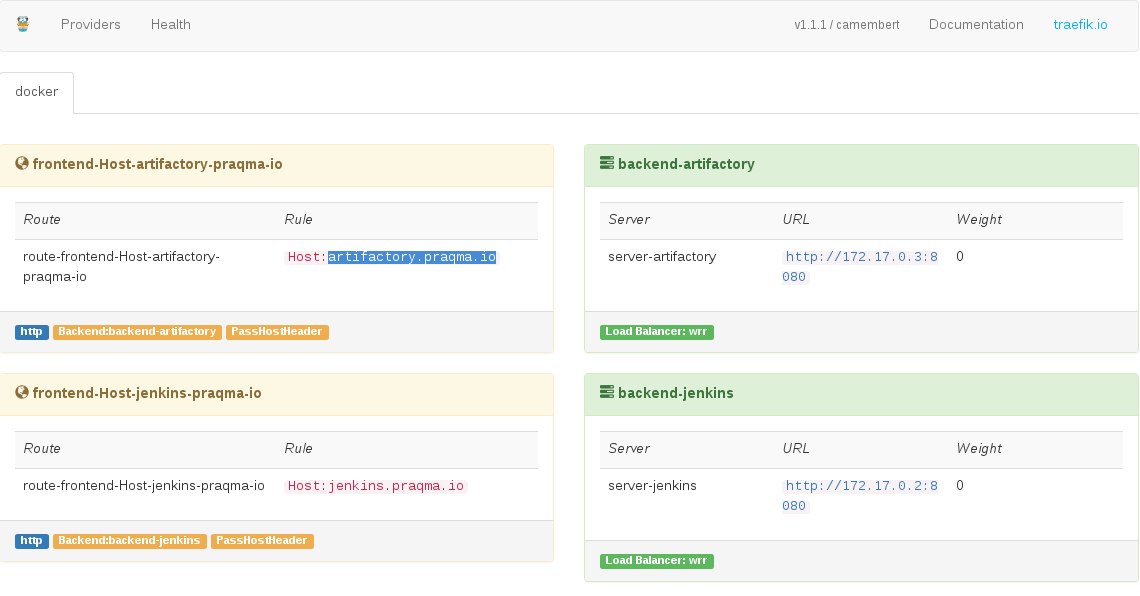The image size is (1140, 596).
Task: Click the http badge under artifactory frontend
Action: click(32, 332)
